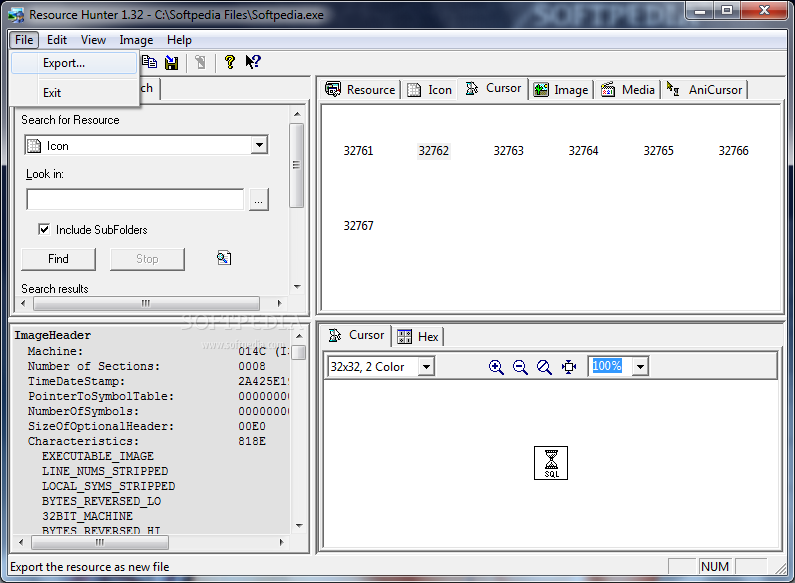The image size is (795, 583).
Task: Click the Look in path field
Action: click(135, 199)
